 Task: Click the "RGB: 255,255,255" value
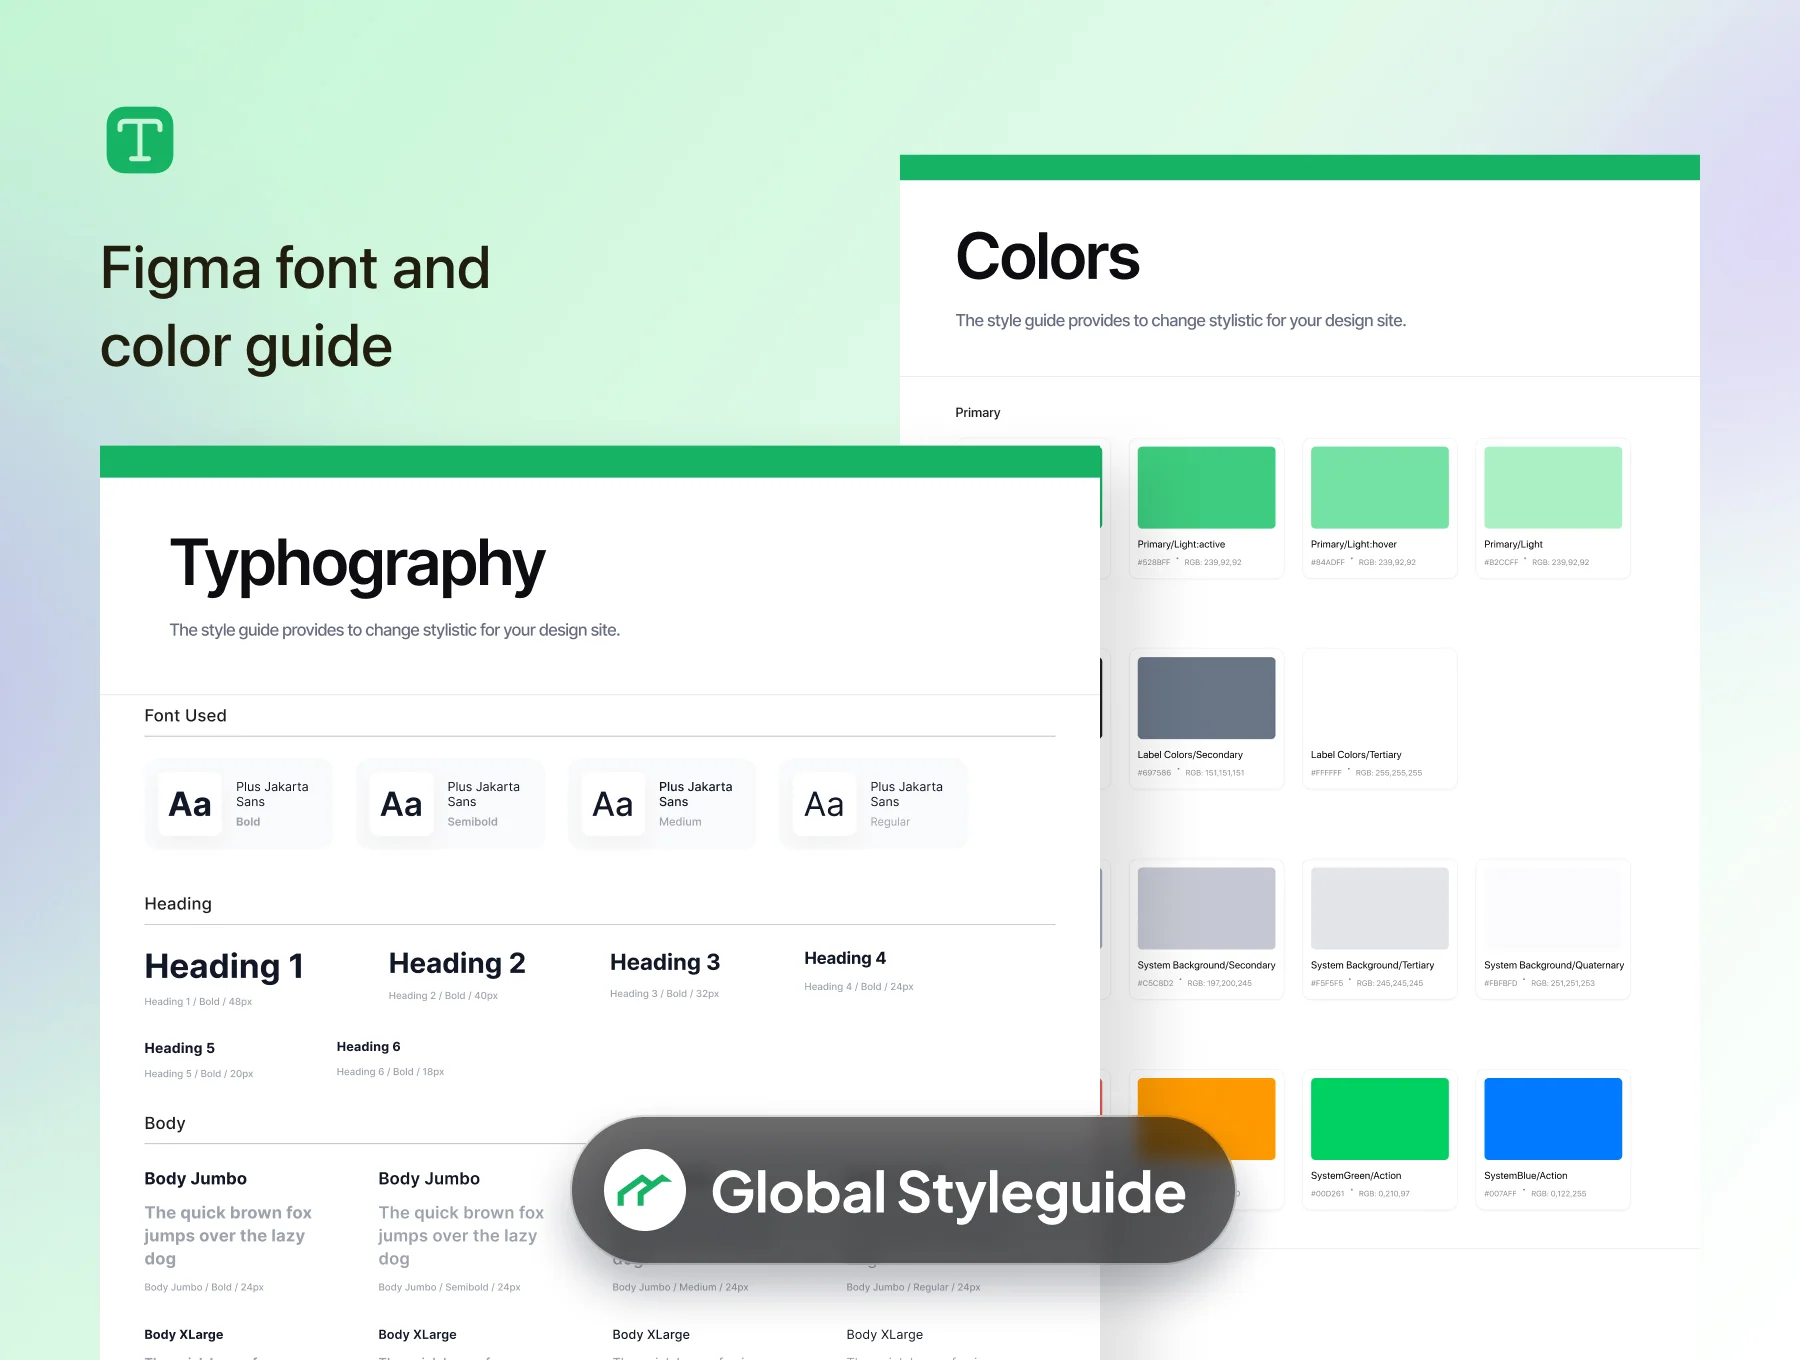(1389, 773)
